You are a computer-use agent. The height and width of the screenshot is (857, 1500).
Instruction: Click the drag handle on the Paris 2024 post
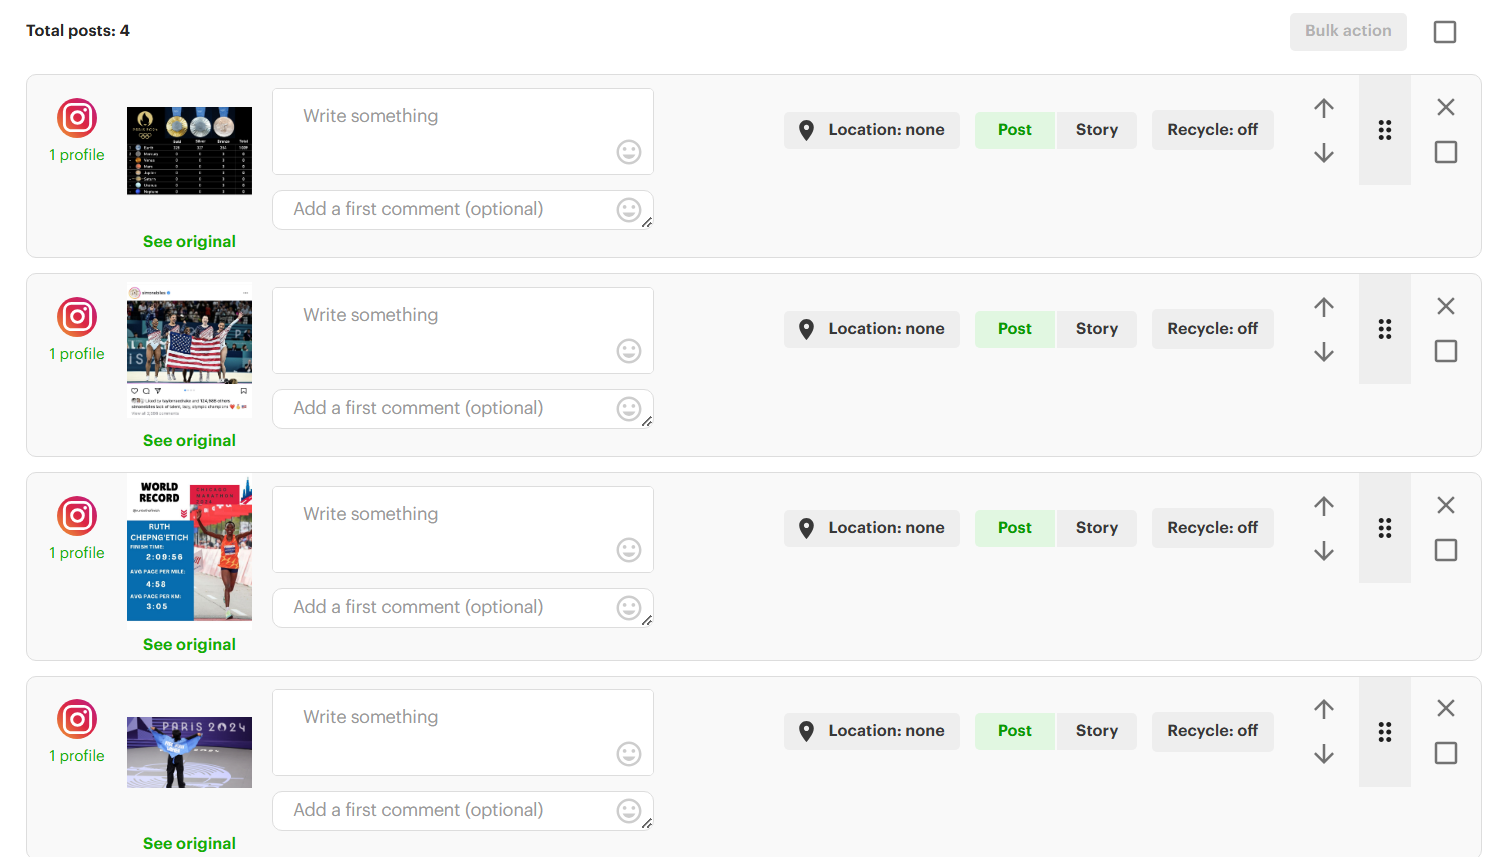pos(1385,732)
